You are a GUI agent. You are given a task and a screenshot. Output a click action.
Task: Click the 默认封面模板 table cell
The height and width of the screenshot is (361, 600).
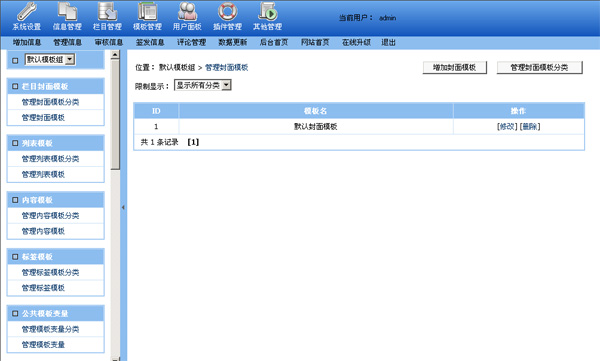[316, 126]
